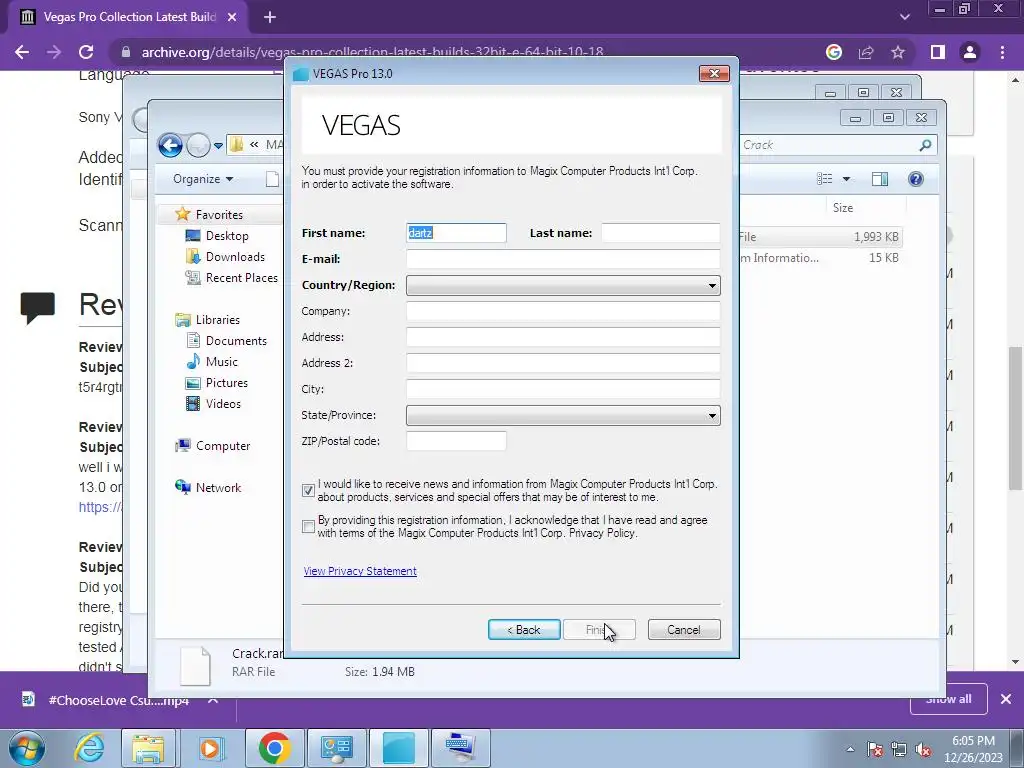The image size is (1024, 768).
Task: Open the tab search chevron in Chrome
Action: coord(904,17)
